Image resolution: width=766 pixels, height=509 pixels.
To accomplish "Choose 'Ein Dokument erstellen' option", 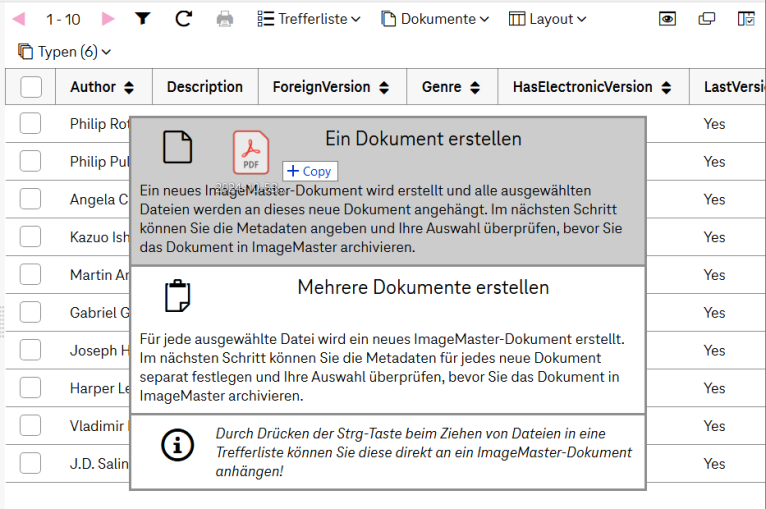I will tap(388, 191).
